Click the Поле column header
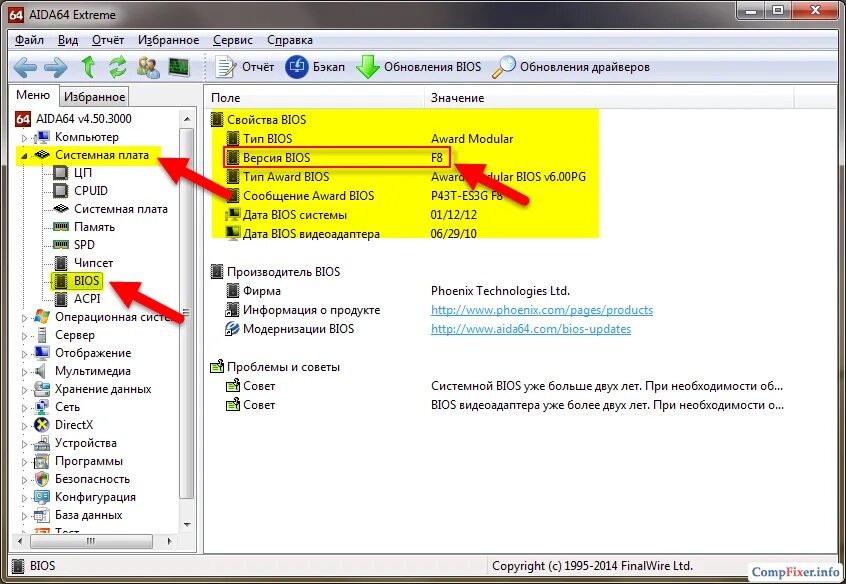 tap(315, 98)
